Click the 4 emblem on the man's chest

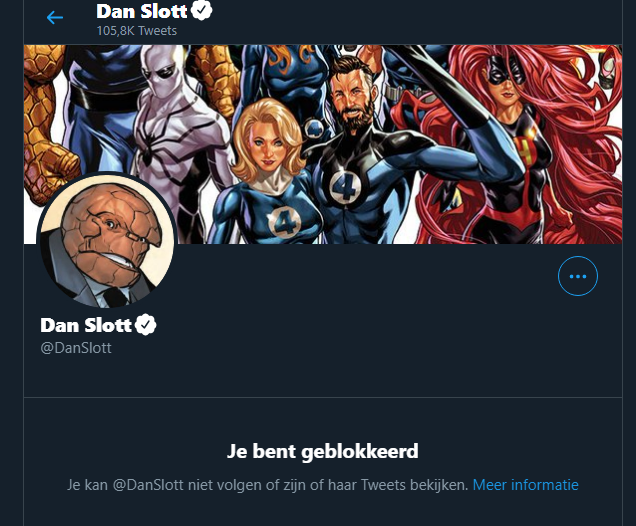coord(346,187)
